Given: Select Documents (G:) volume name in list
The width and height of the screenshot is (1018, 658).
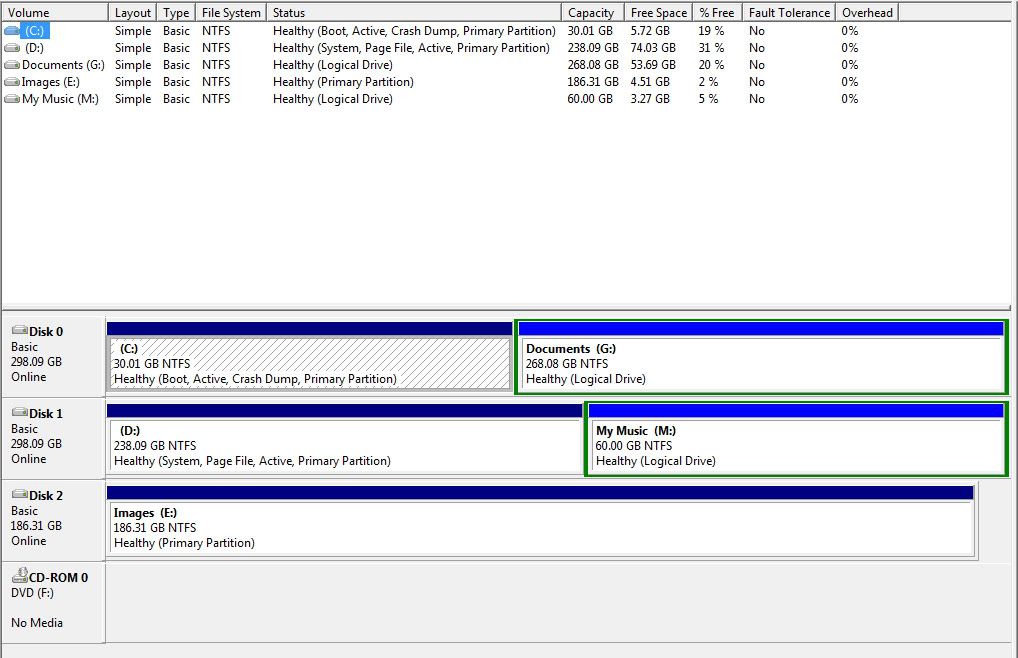Looking at the screenshot, I should [x=63, y=65].
